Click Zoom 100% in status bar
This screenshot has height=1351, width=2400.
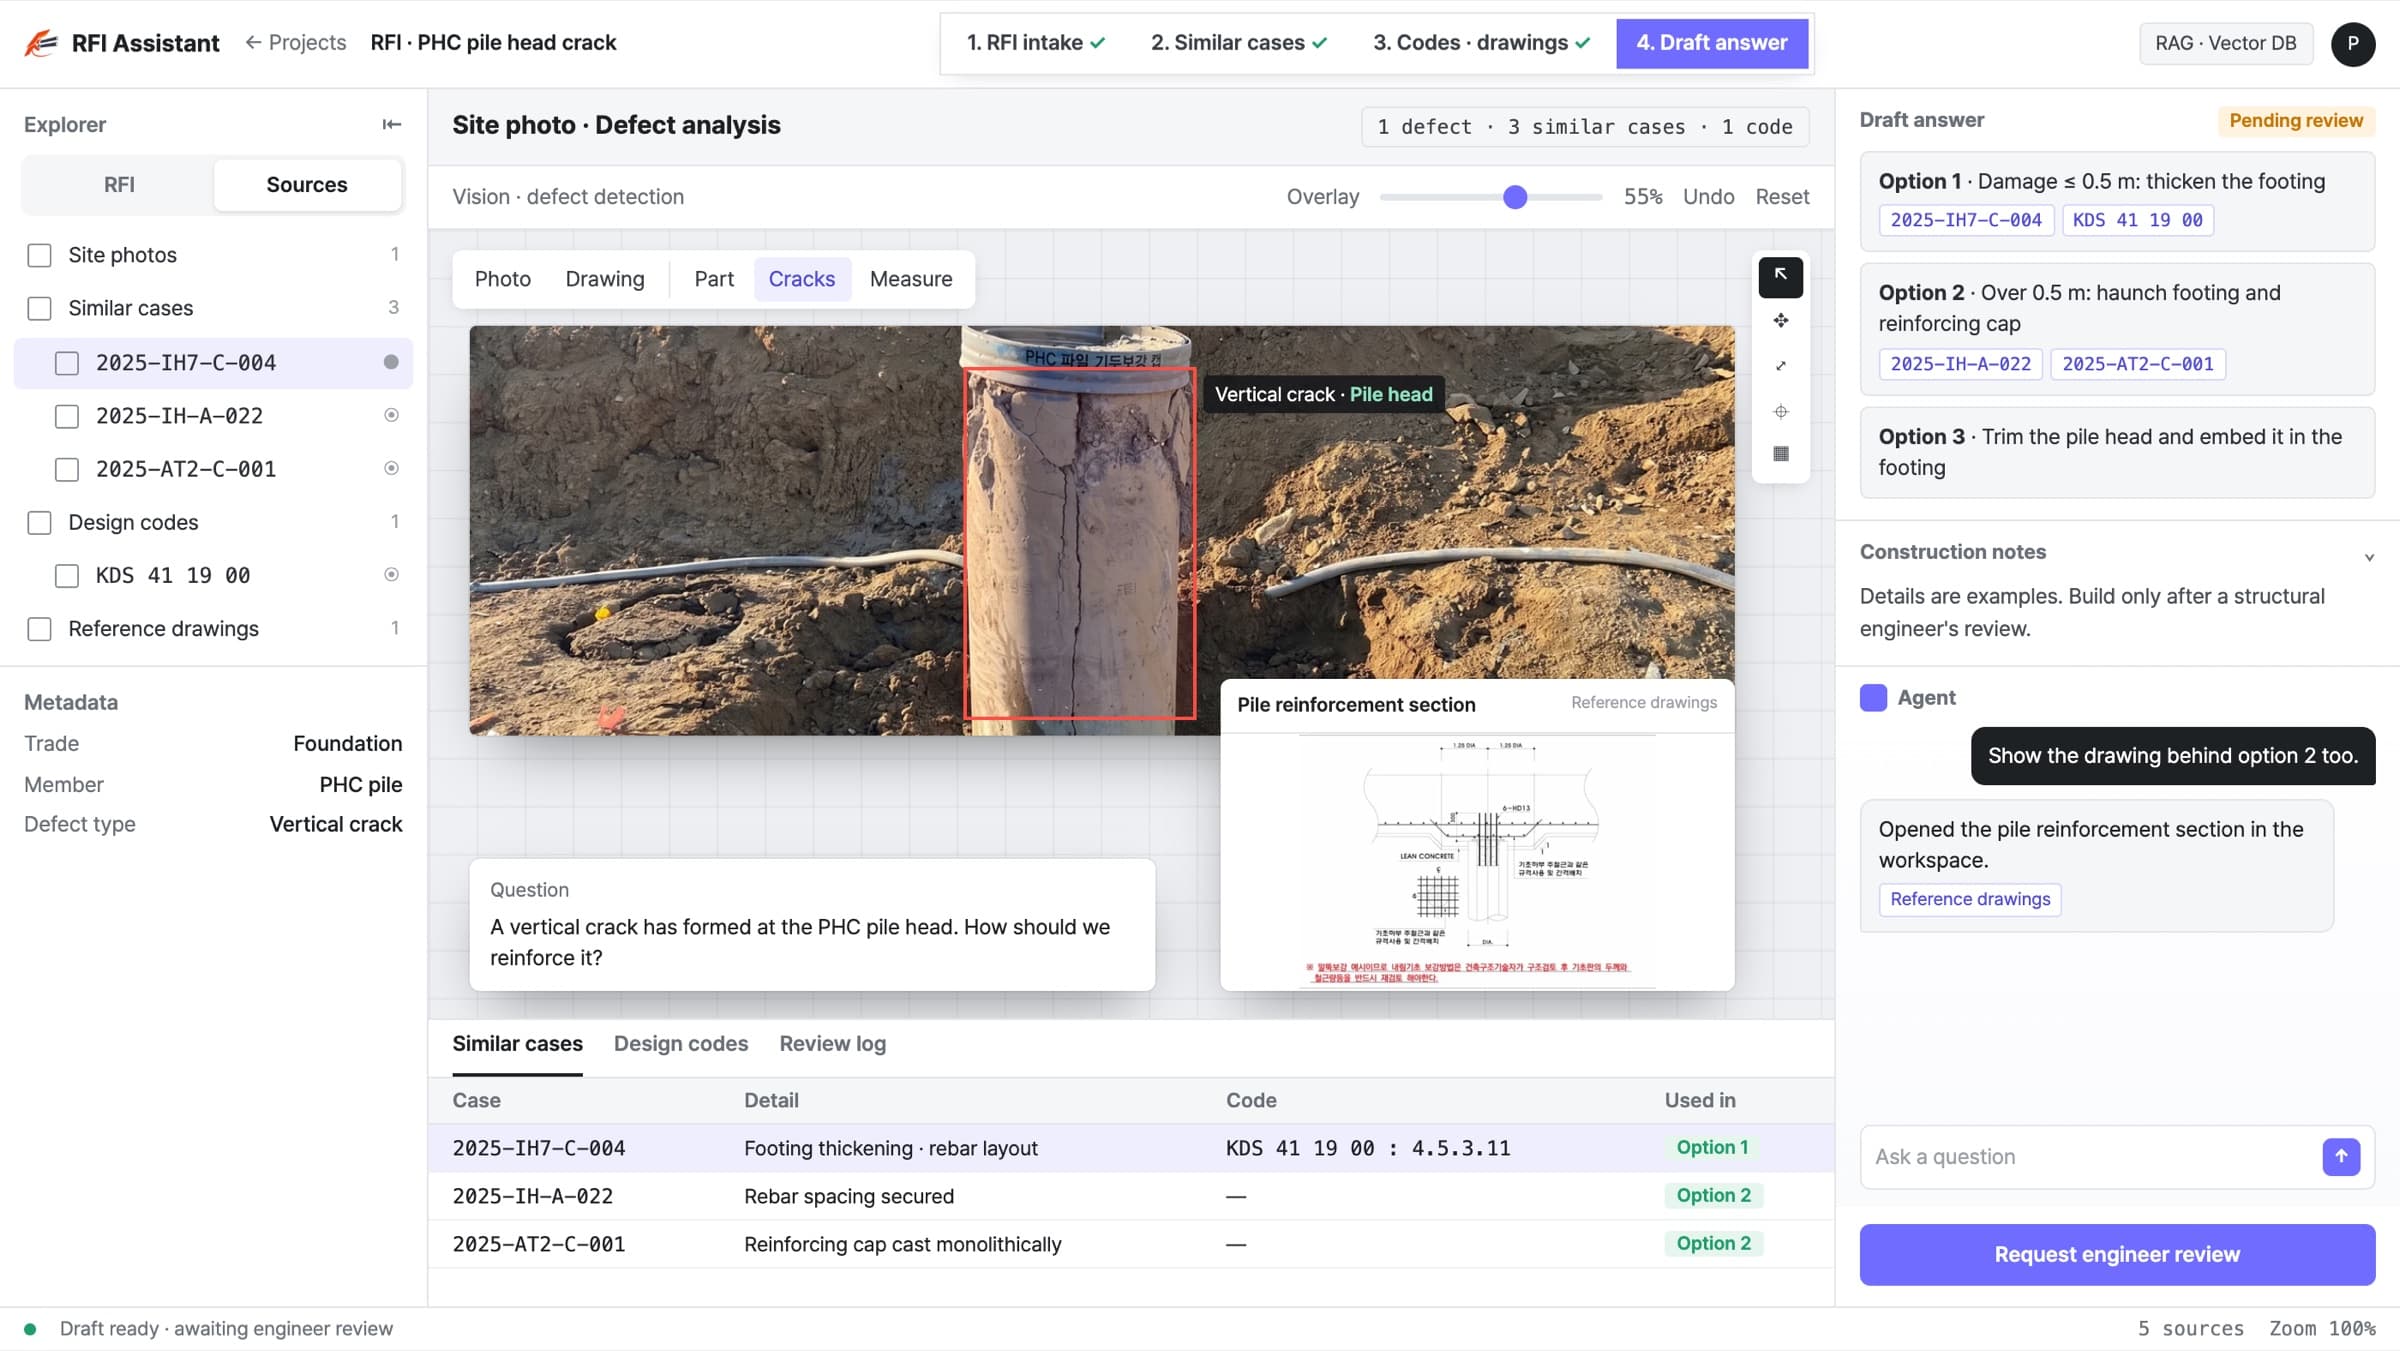point(2322,1328)
